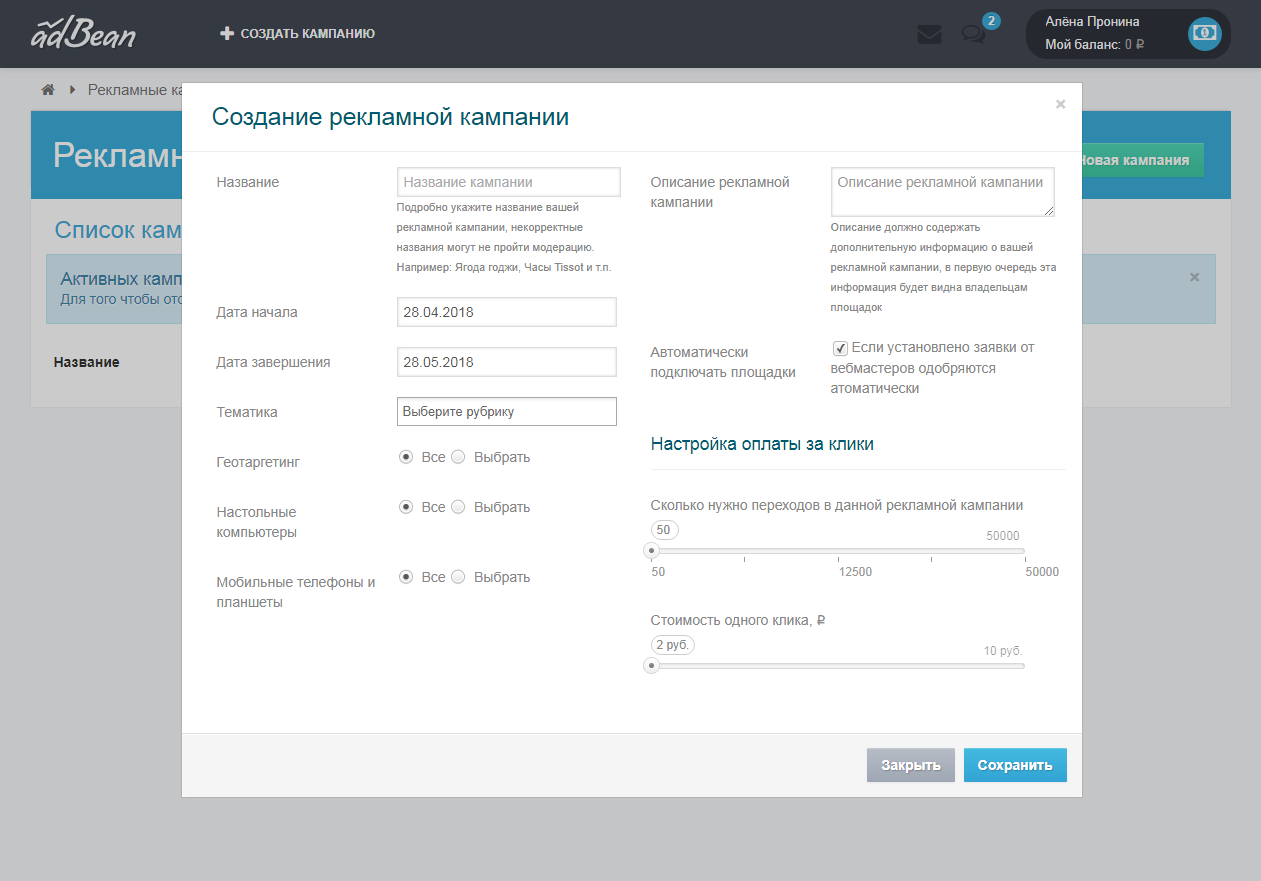Click the home icon in breadcrumb

pos(47,90)
